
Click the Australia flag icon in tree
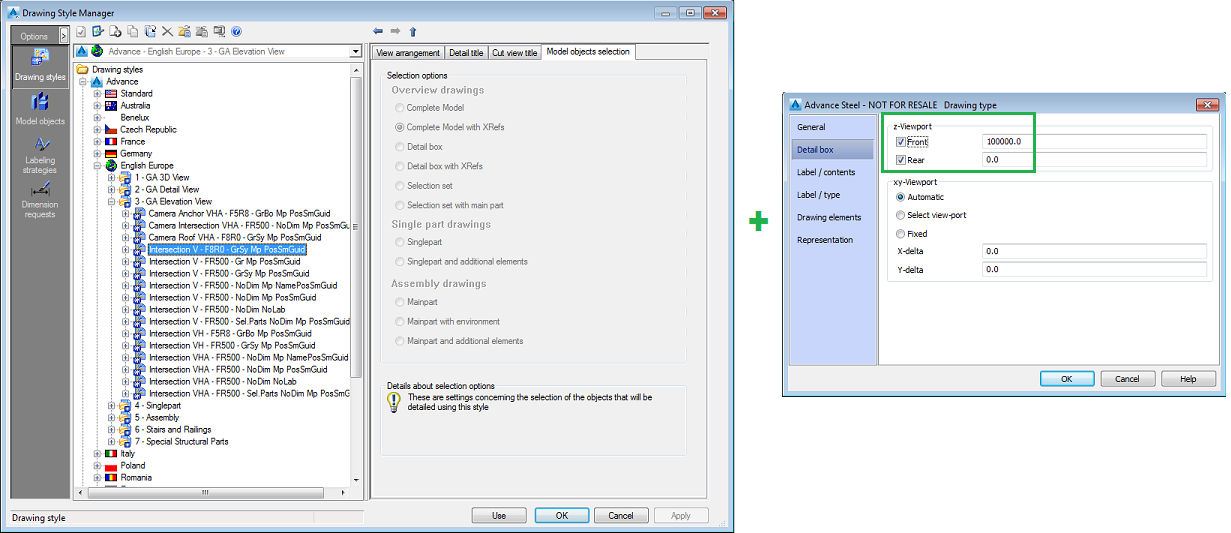(112, 106)
